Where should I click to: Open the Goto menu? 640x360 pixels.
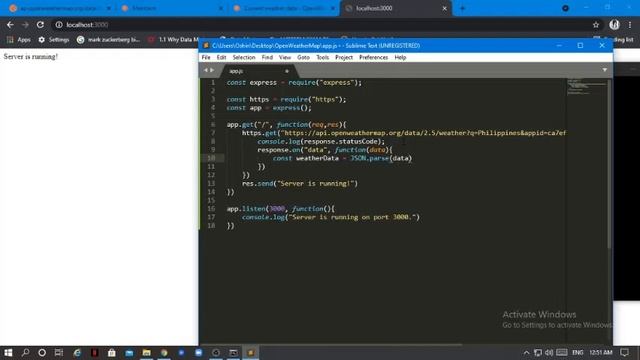click(303, 58)
